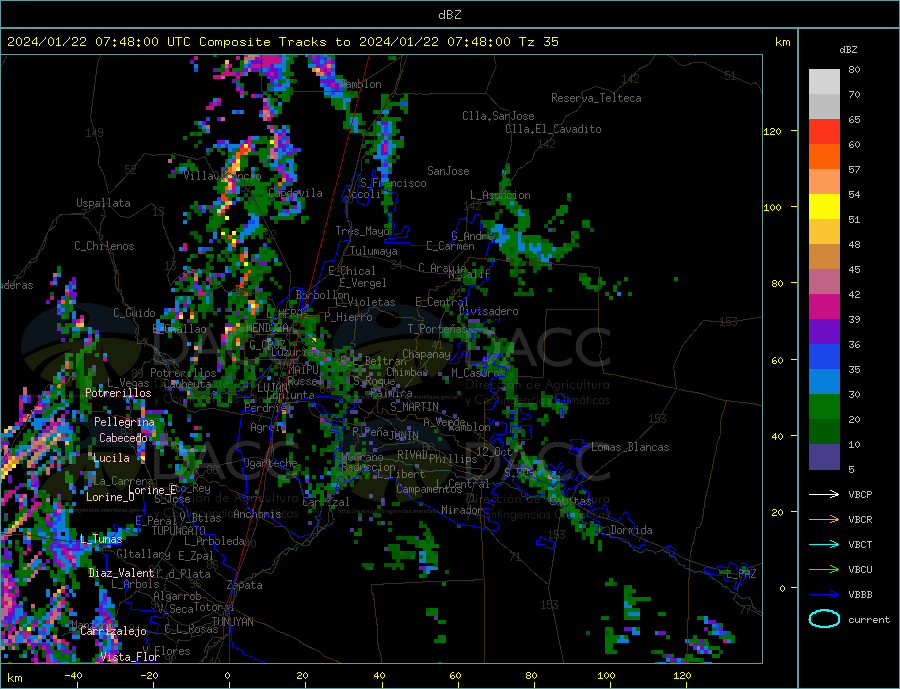Pick the bottom dark-purple legend swatch
The image size is (900, 689).
(824, 457)
